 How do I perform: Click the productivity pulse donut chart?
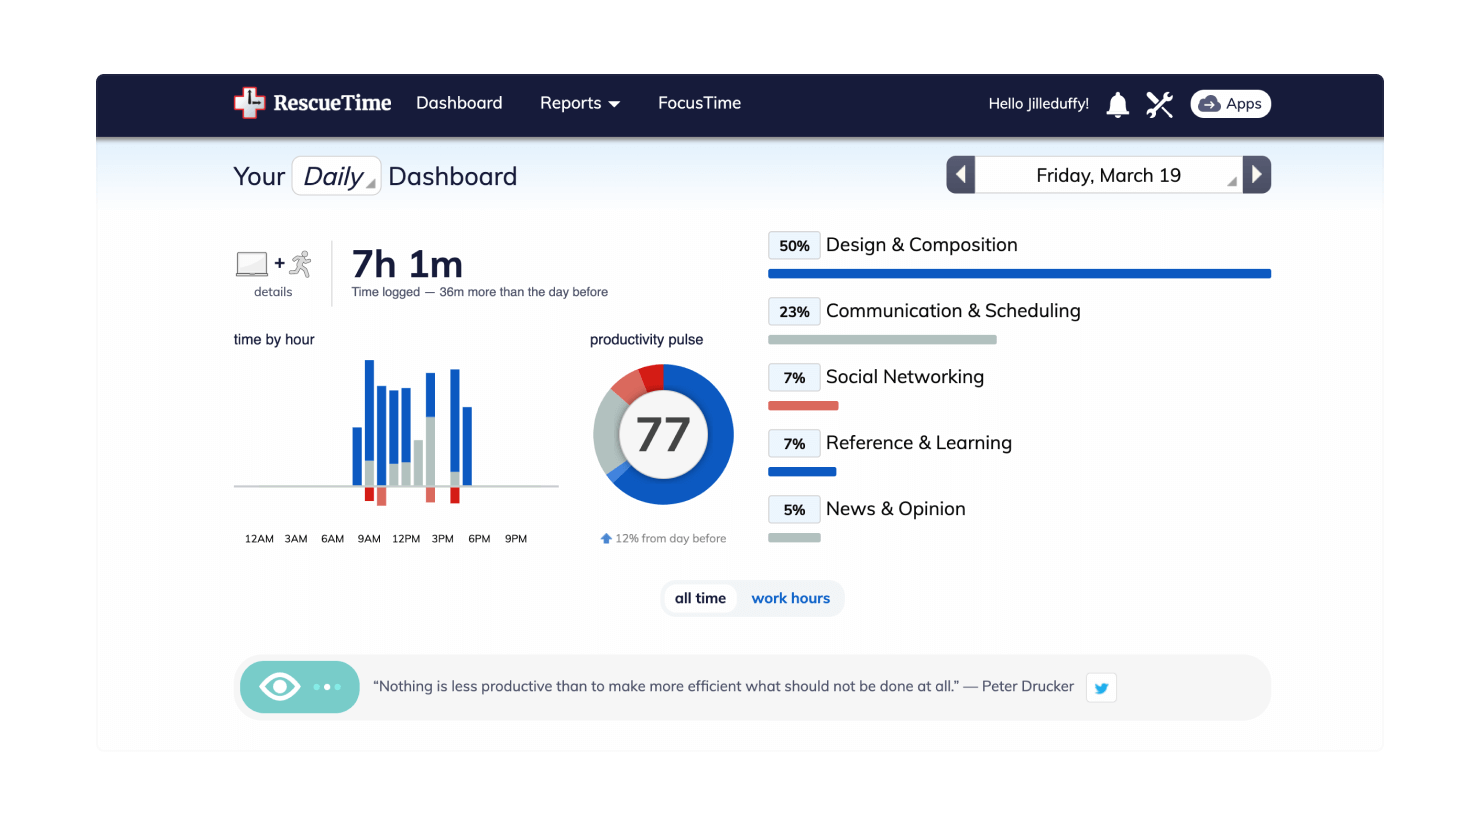(x=663, y=434)
